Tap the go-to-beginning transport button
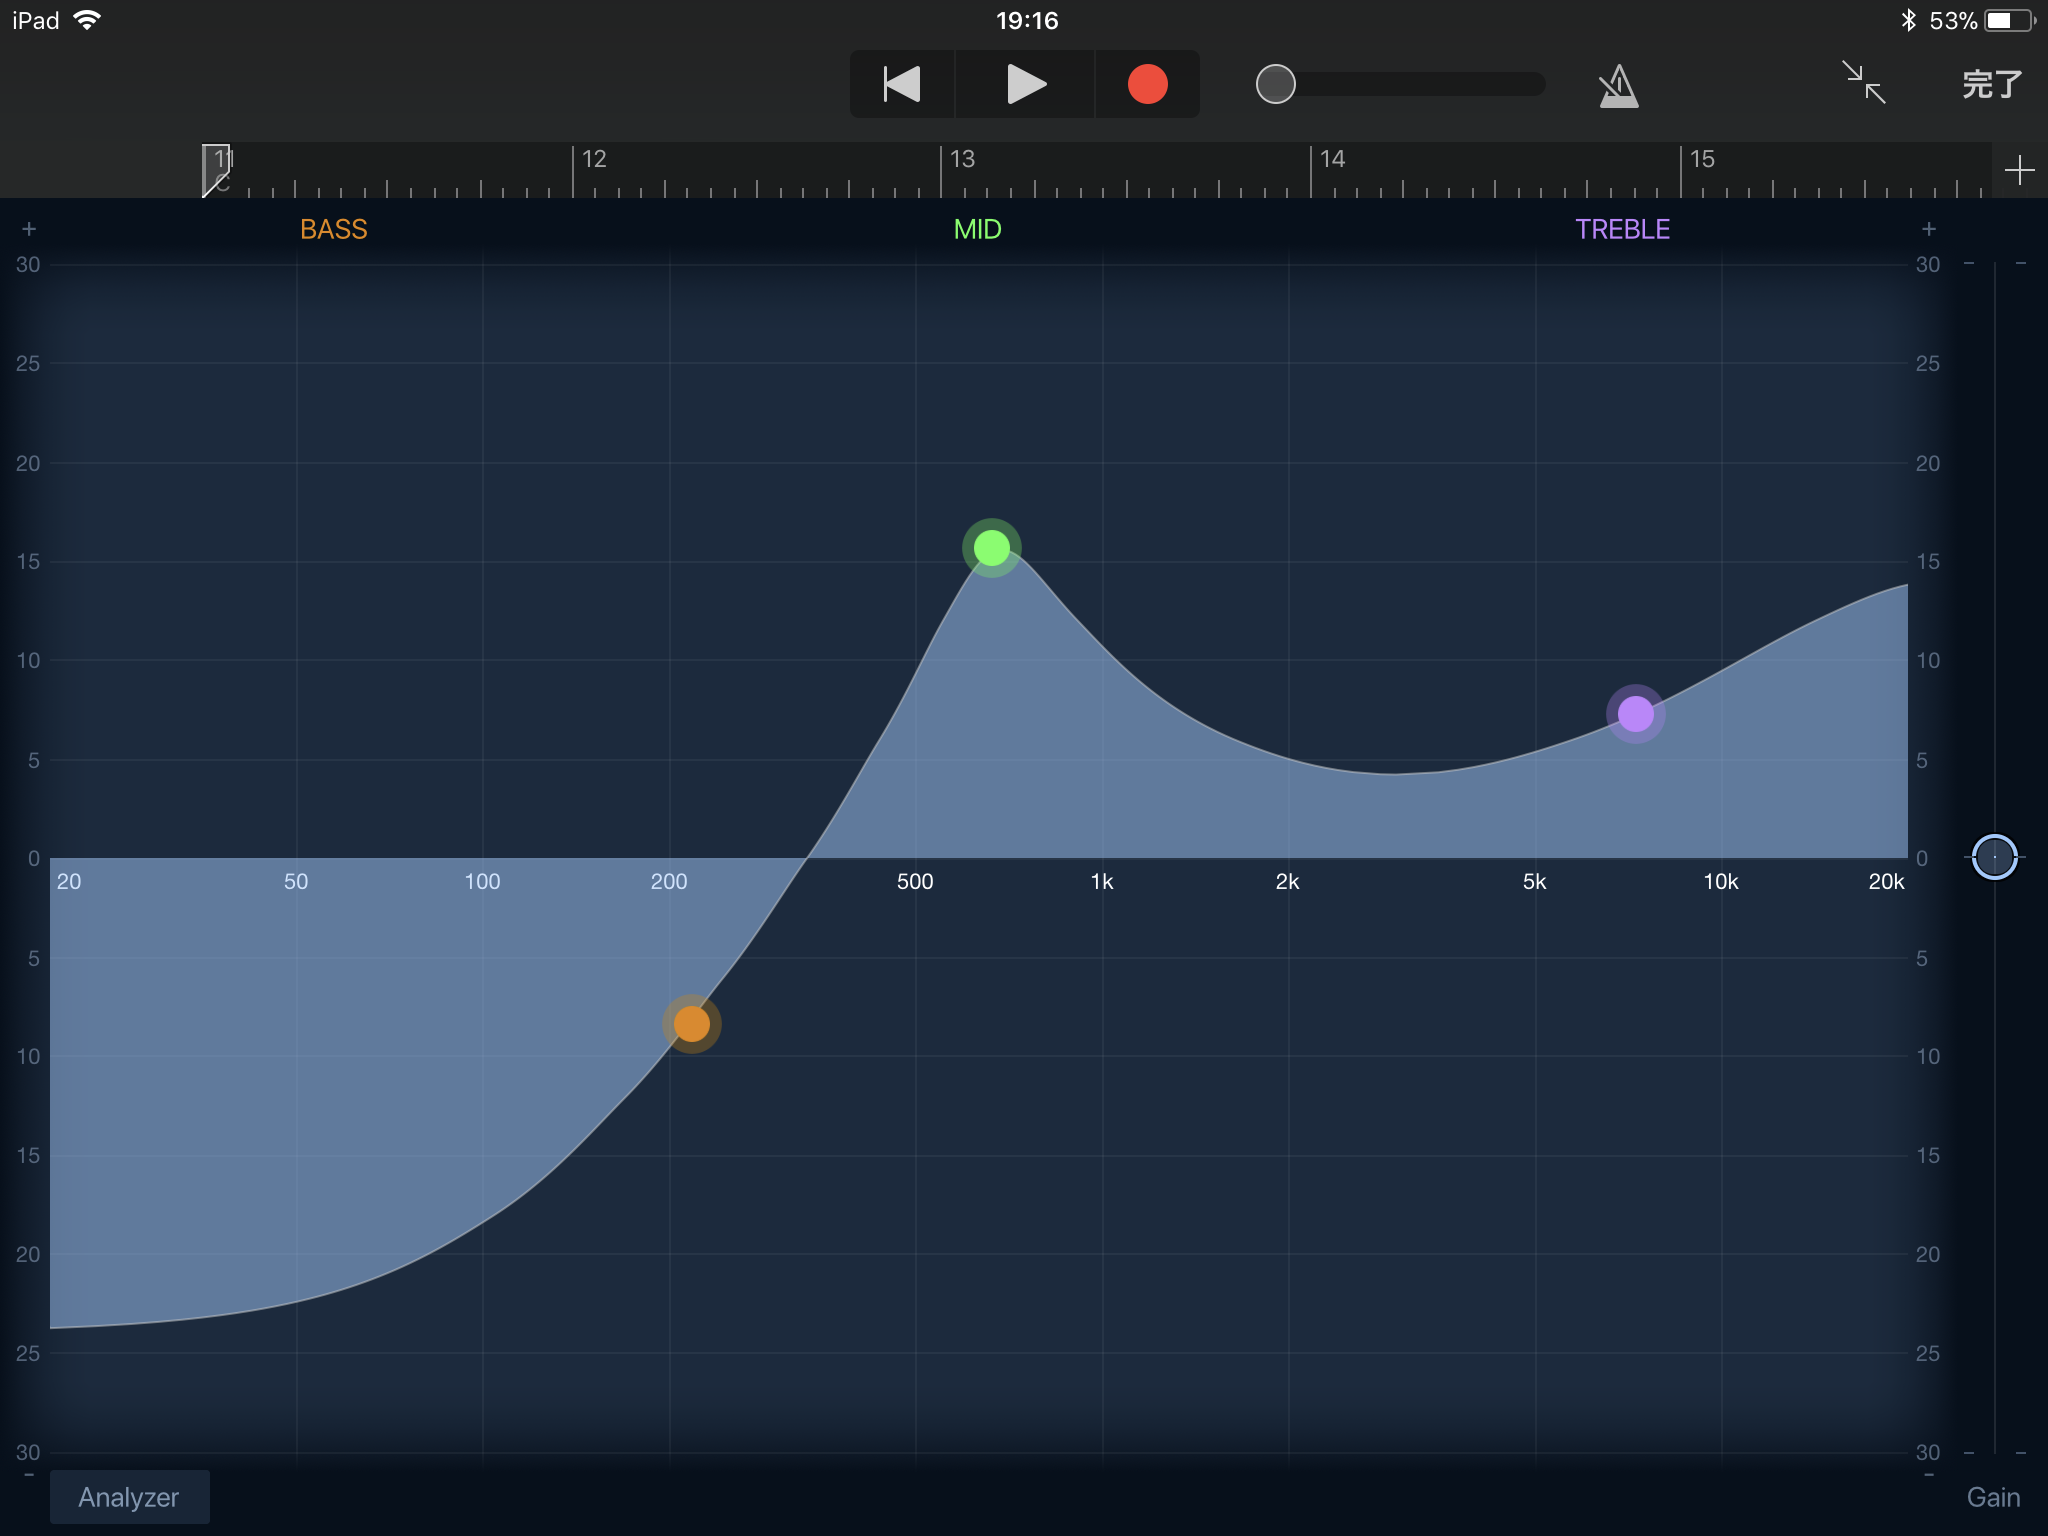Screen dimensions: 2048x1536 (x=902, y=84)
